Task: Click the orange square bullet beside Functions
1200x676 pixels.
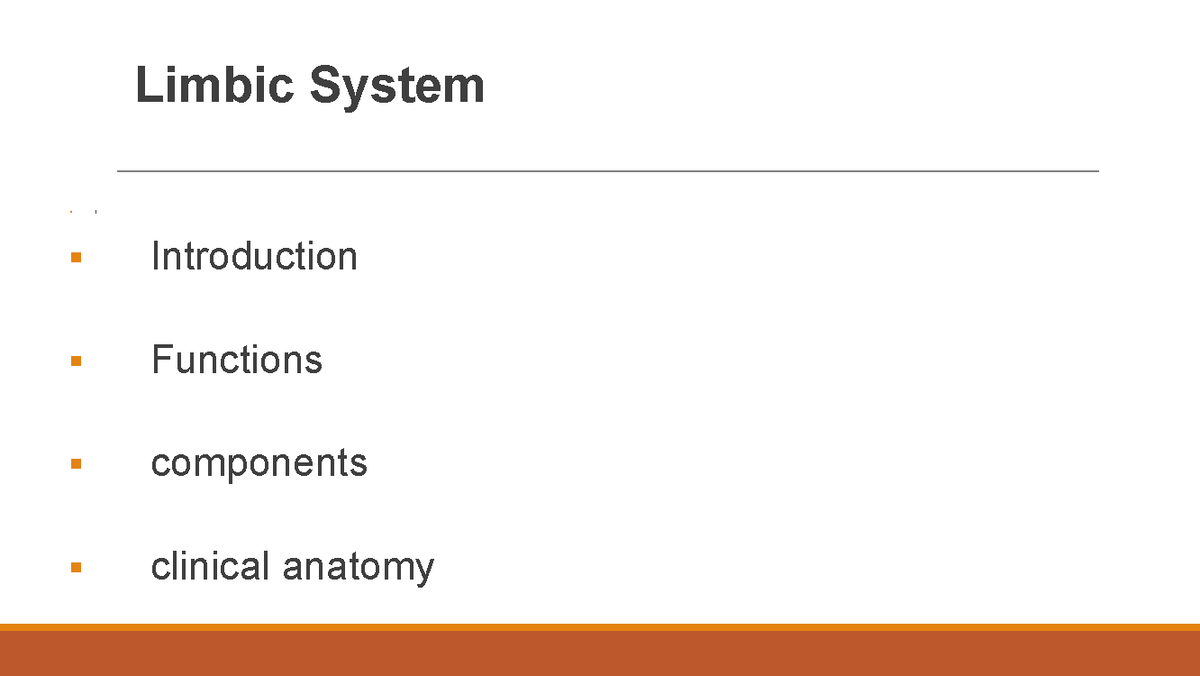Action: pyautogui.click(x=76, y=361)
